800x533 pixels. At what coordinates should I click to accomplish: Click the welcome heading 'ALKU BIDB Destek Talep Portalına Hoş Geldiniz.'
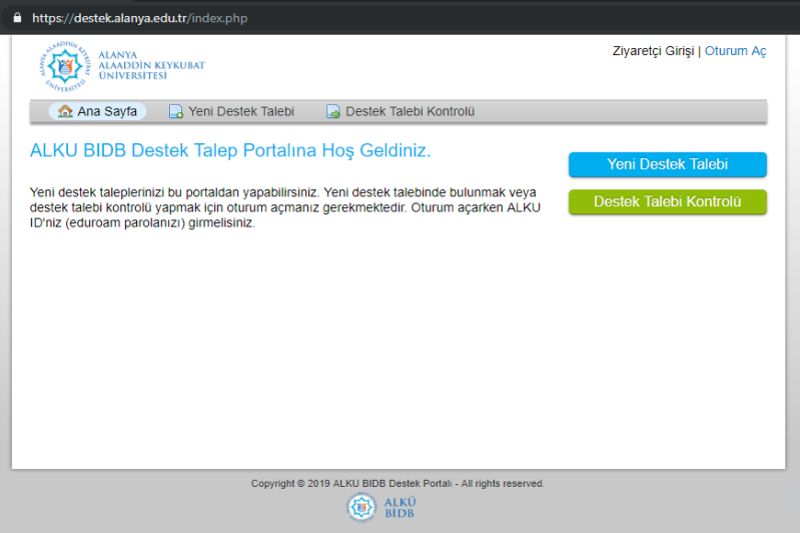pos(230,150)
